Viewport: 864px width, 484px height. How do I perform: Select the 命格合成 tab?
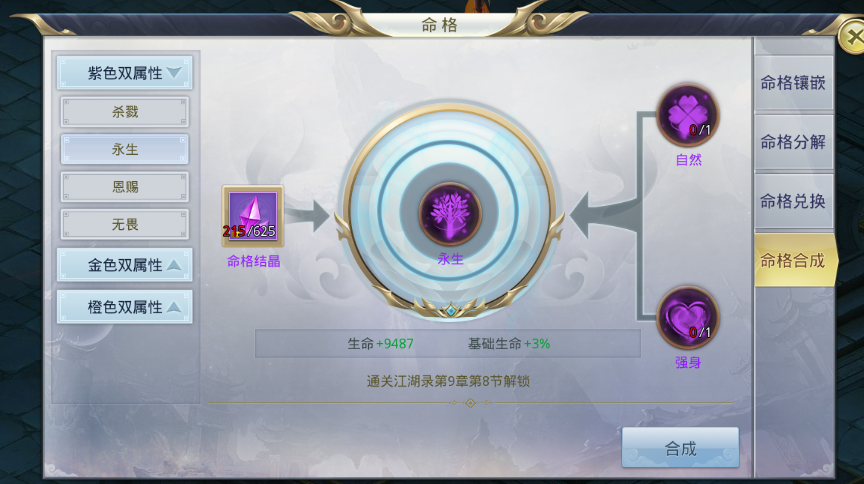(796, 260)
